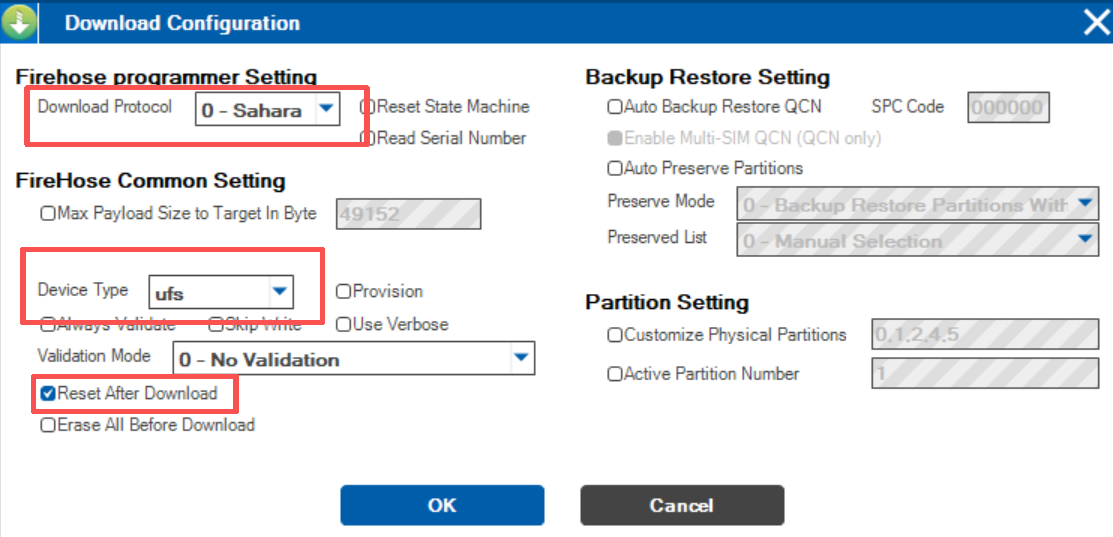Enable Read Serial Number checkbox
Screen dimensions: 1113x537
point(368,138)
